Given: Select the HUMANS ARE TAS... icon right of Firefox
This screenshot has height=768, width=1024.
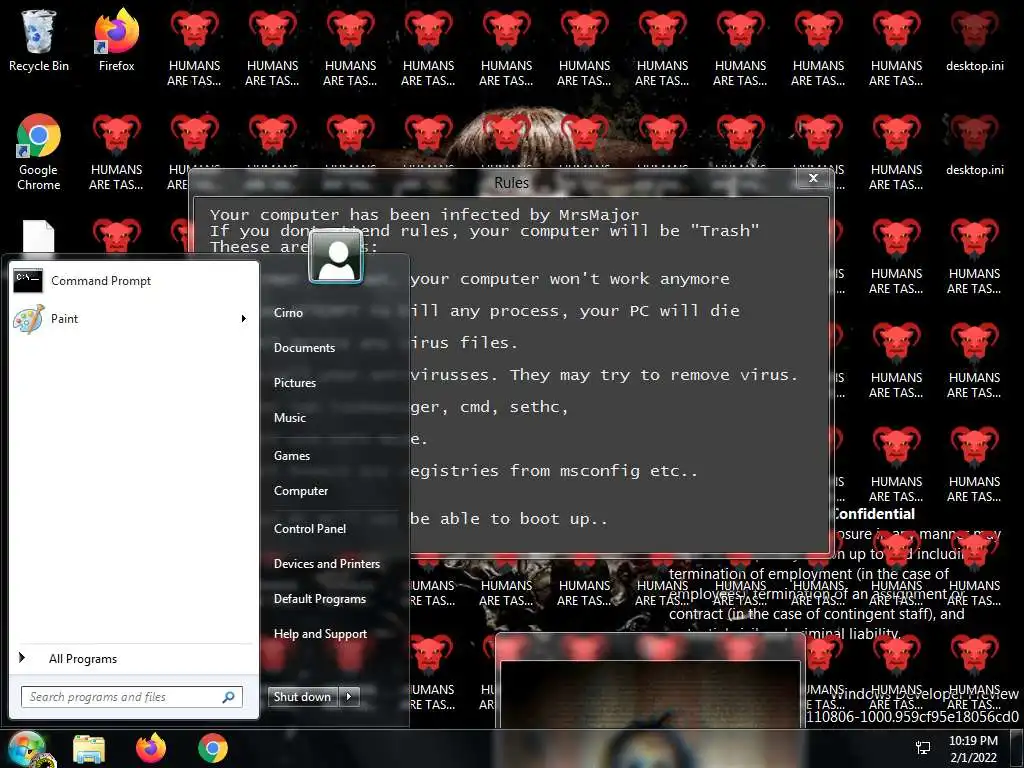Looking at the screenshot, I should (194, 47).
